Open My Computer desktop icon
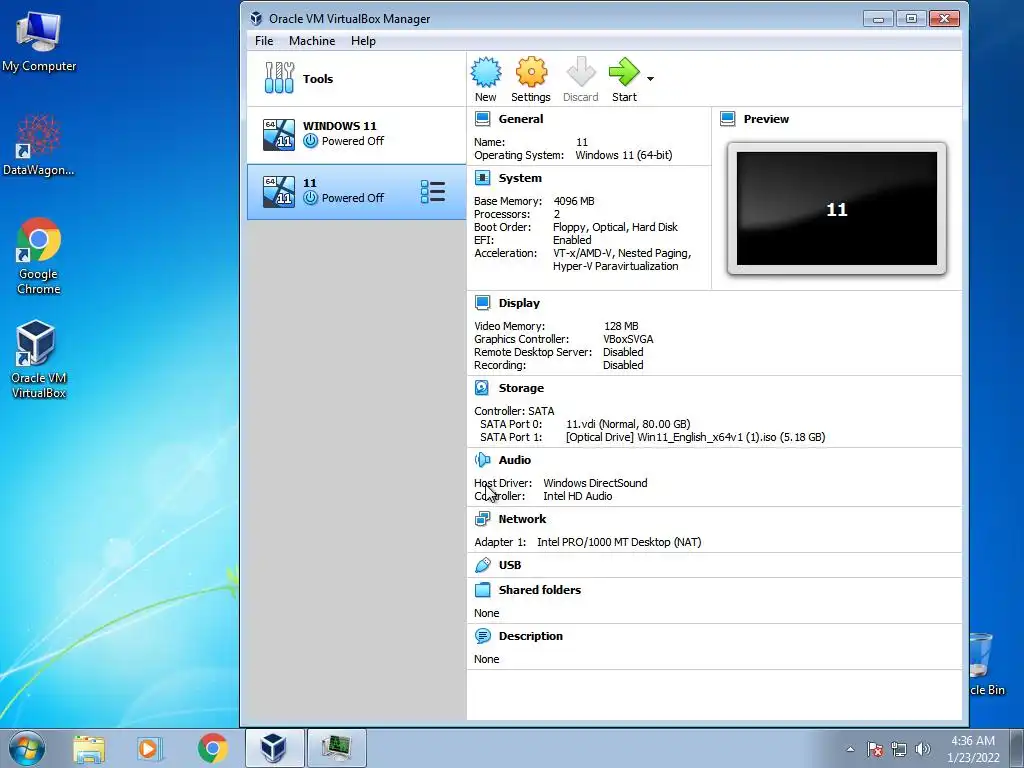The height and width of the screenshot is (768, 1024). click(x=39, y=42)
